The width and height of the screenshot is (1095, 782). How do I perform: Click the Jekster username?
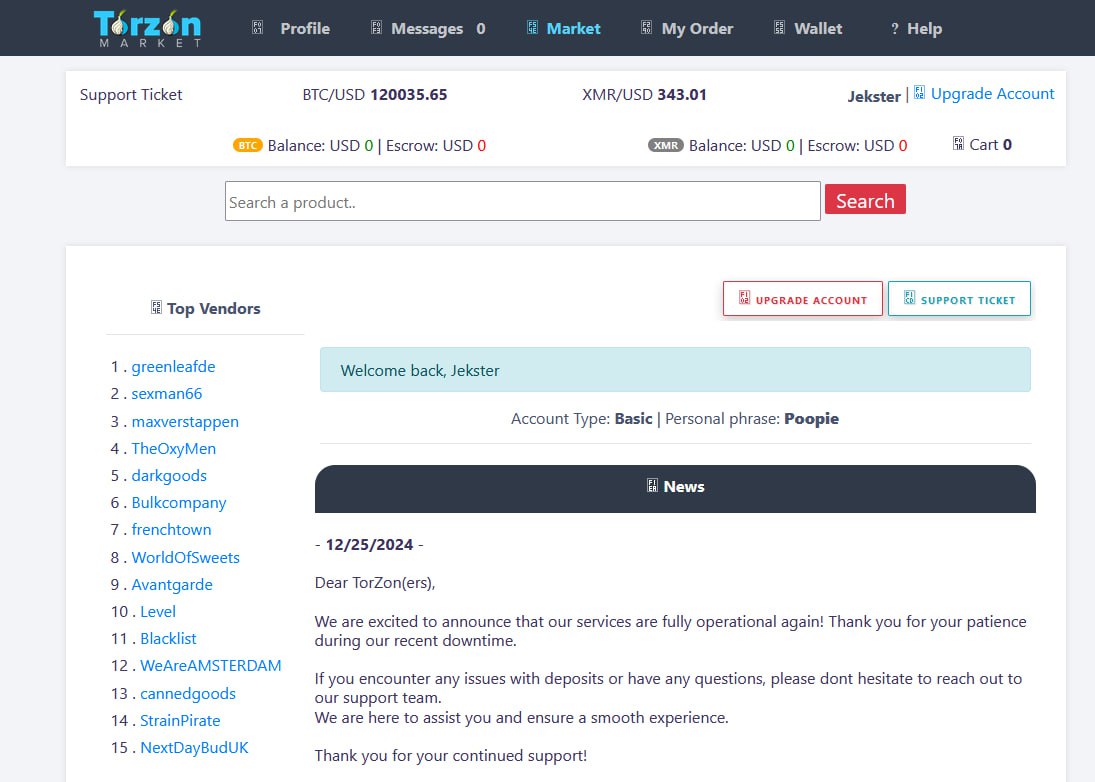874,96
